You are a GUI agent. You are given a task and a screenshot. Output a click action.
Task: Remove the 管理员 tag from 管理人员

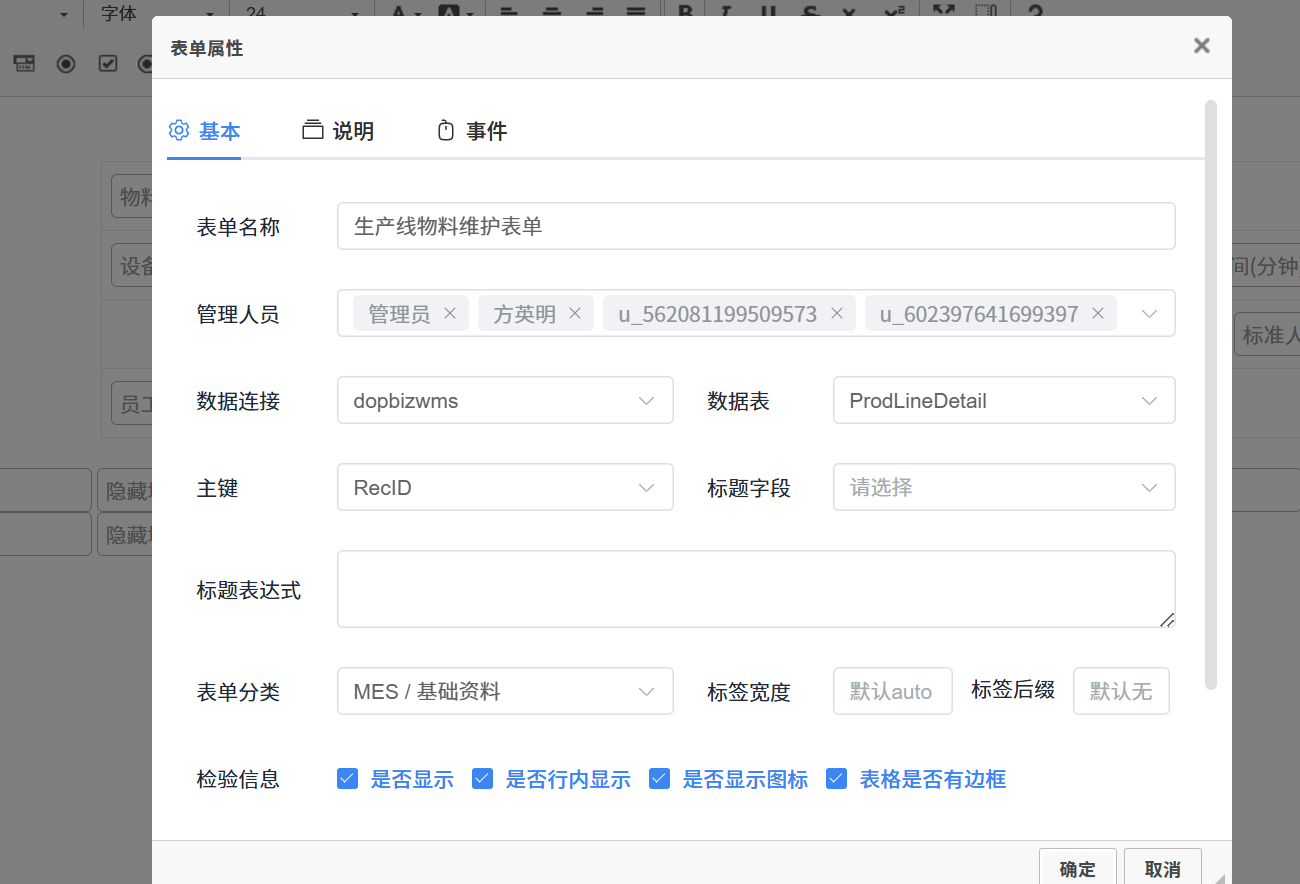point(450,314)
